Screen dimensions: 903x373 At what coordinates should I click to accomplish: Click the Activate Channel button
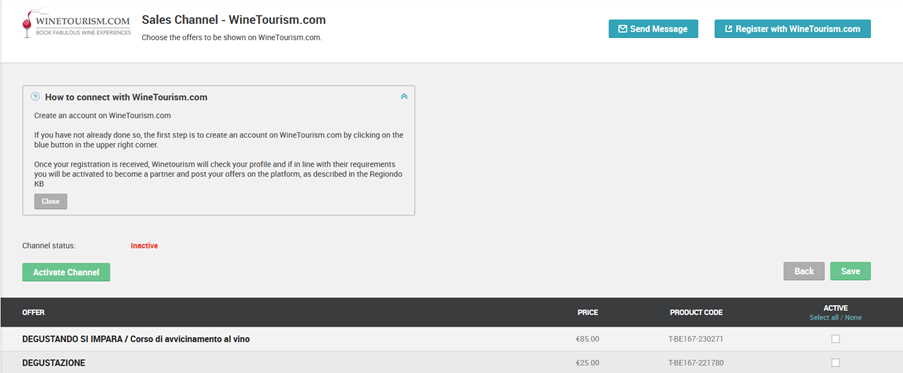[x=66, y=272]
